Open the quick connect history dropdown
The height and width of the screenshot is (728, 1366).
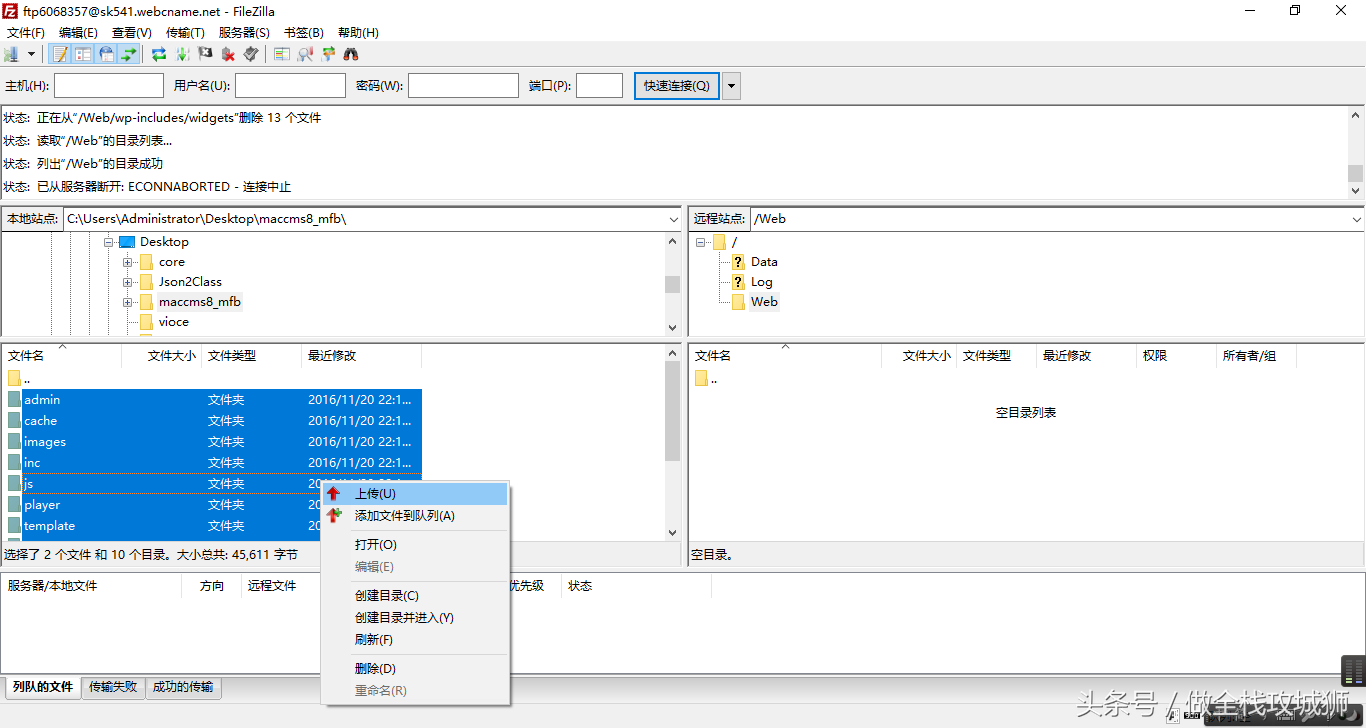tap(732, 86)
